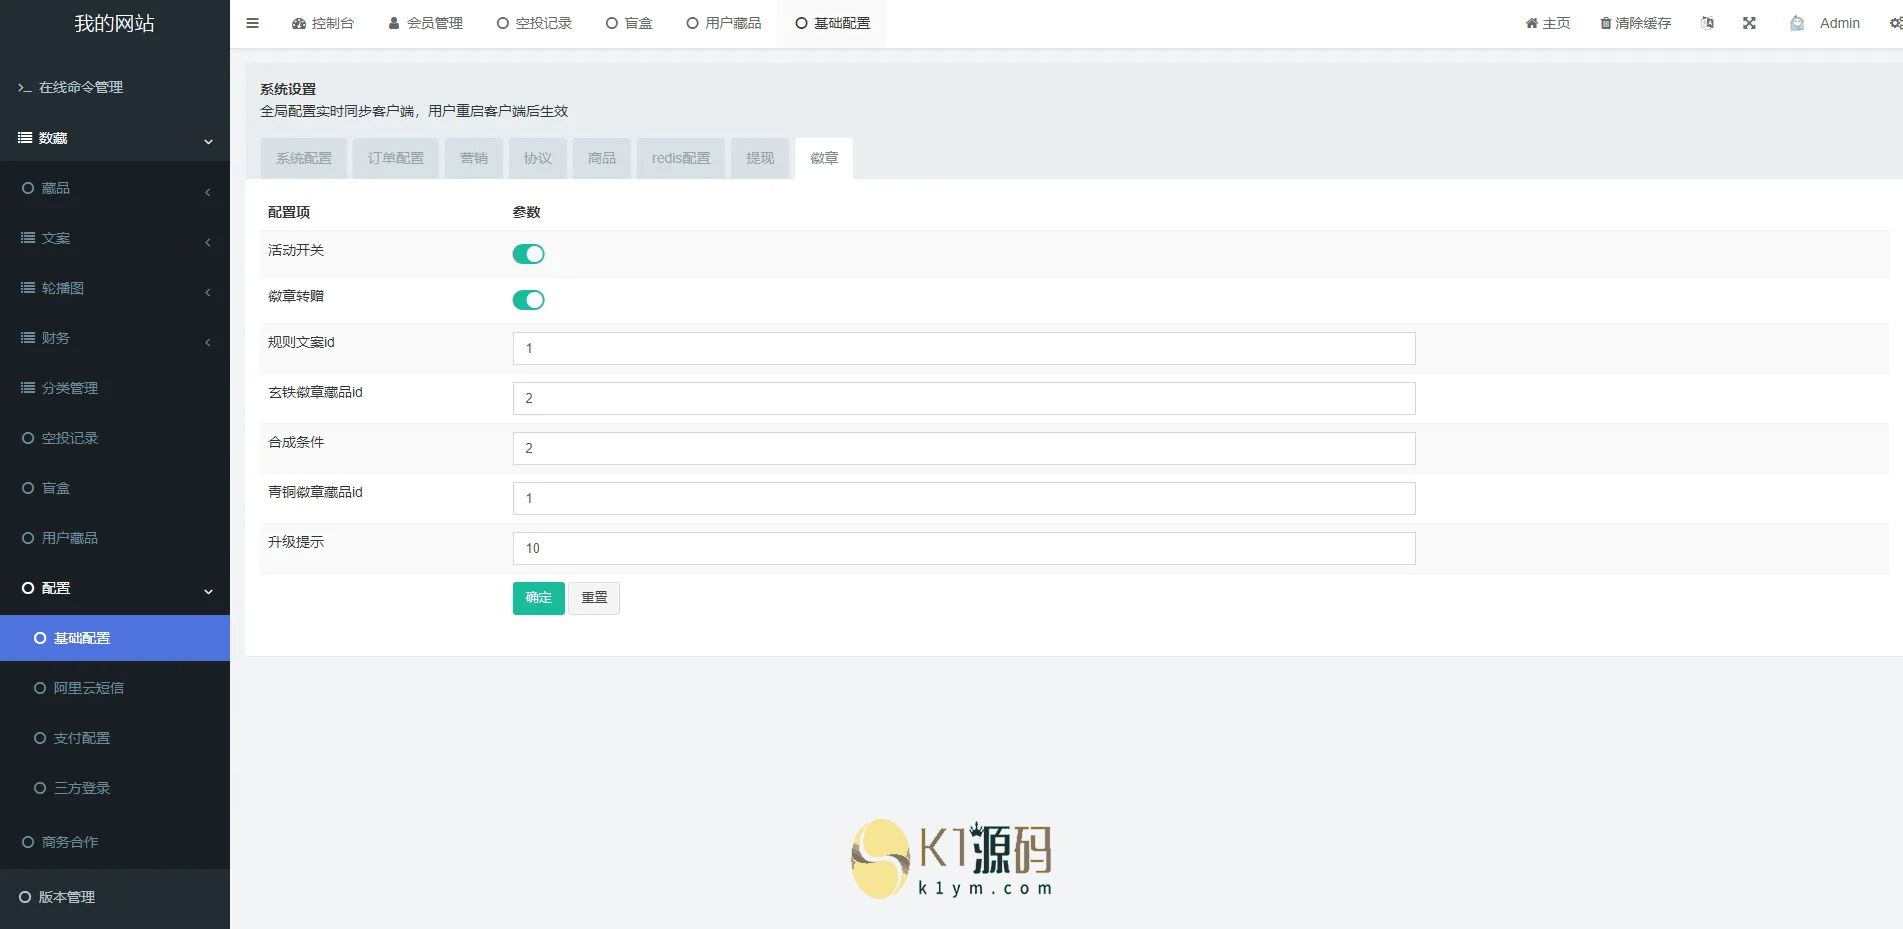The height and width of the screenshot is (929, 1903).
Task: Open the 提现 tab
Action: (760, 158)
